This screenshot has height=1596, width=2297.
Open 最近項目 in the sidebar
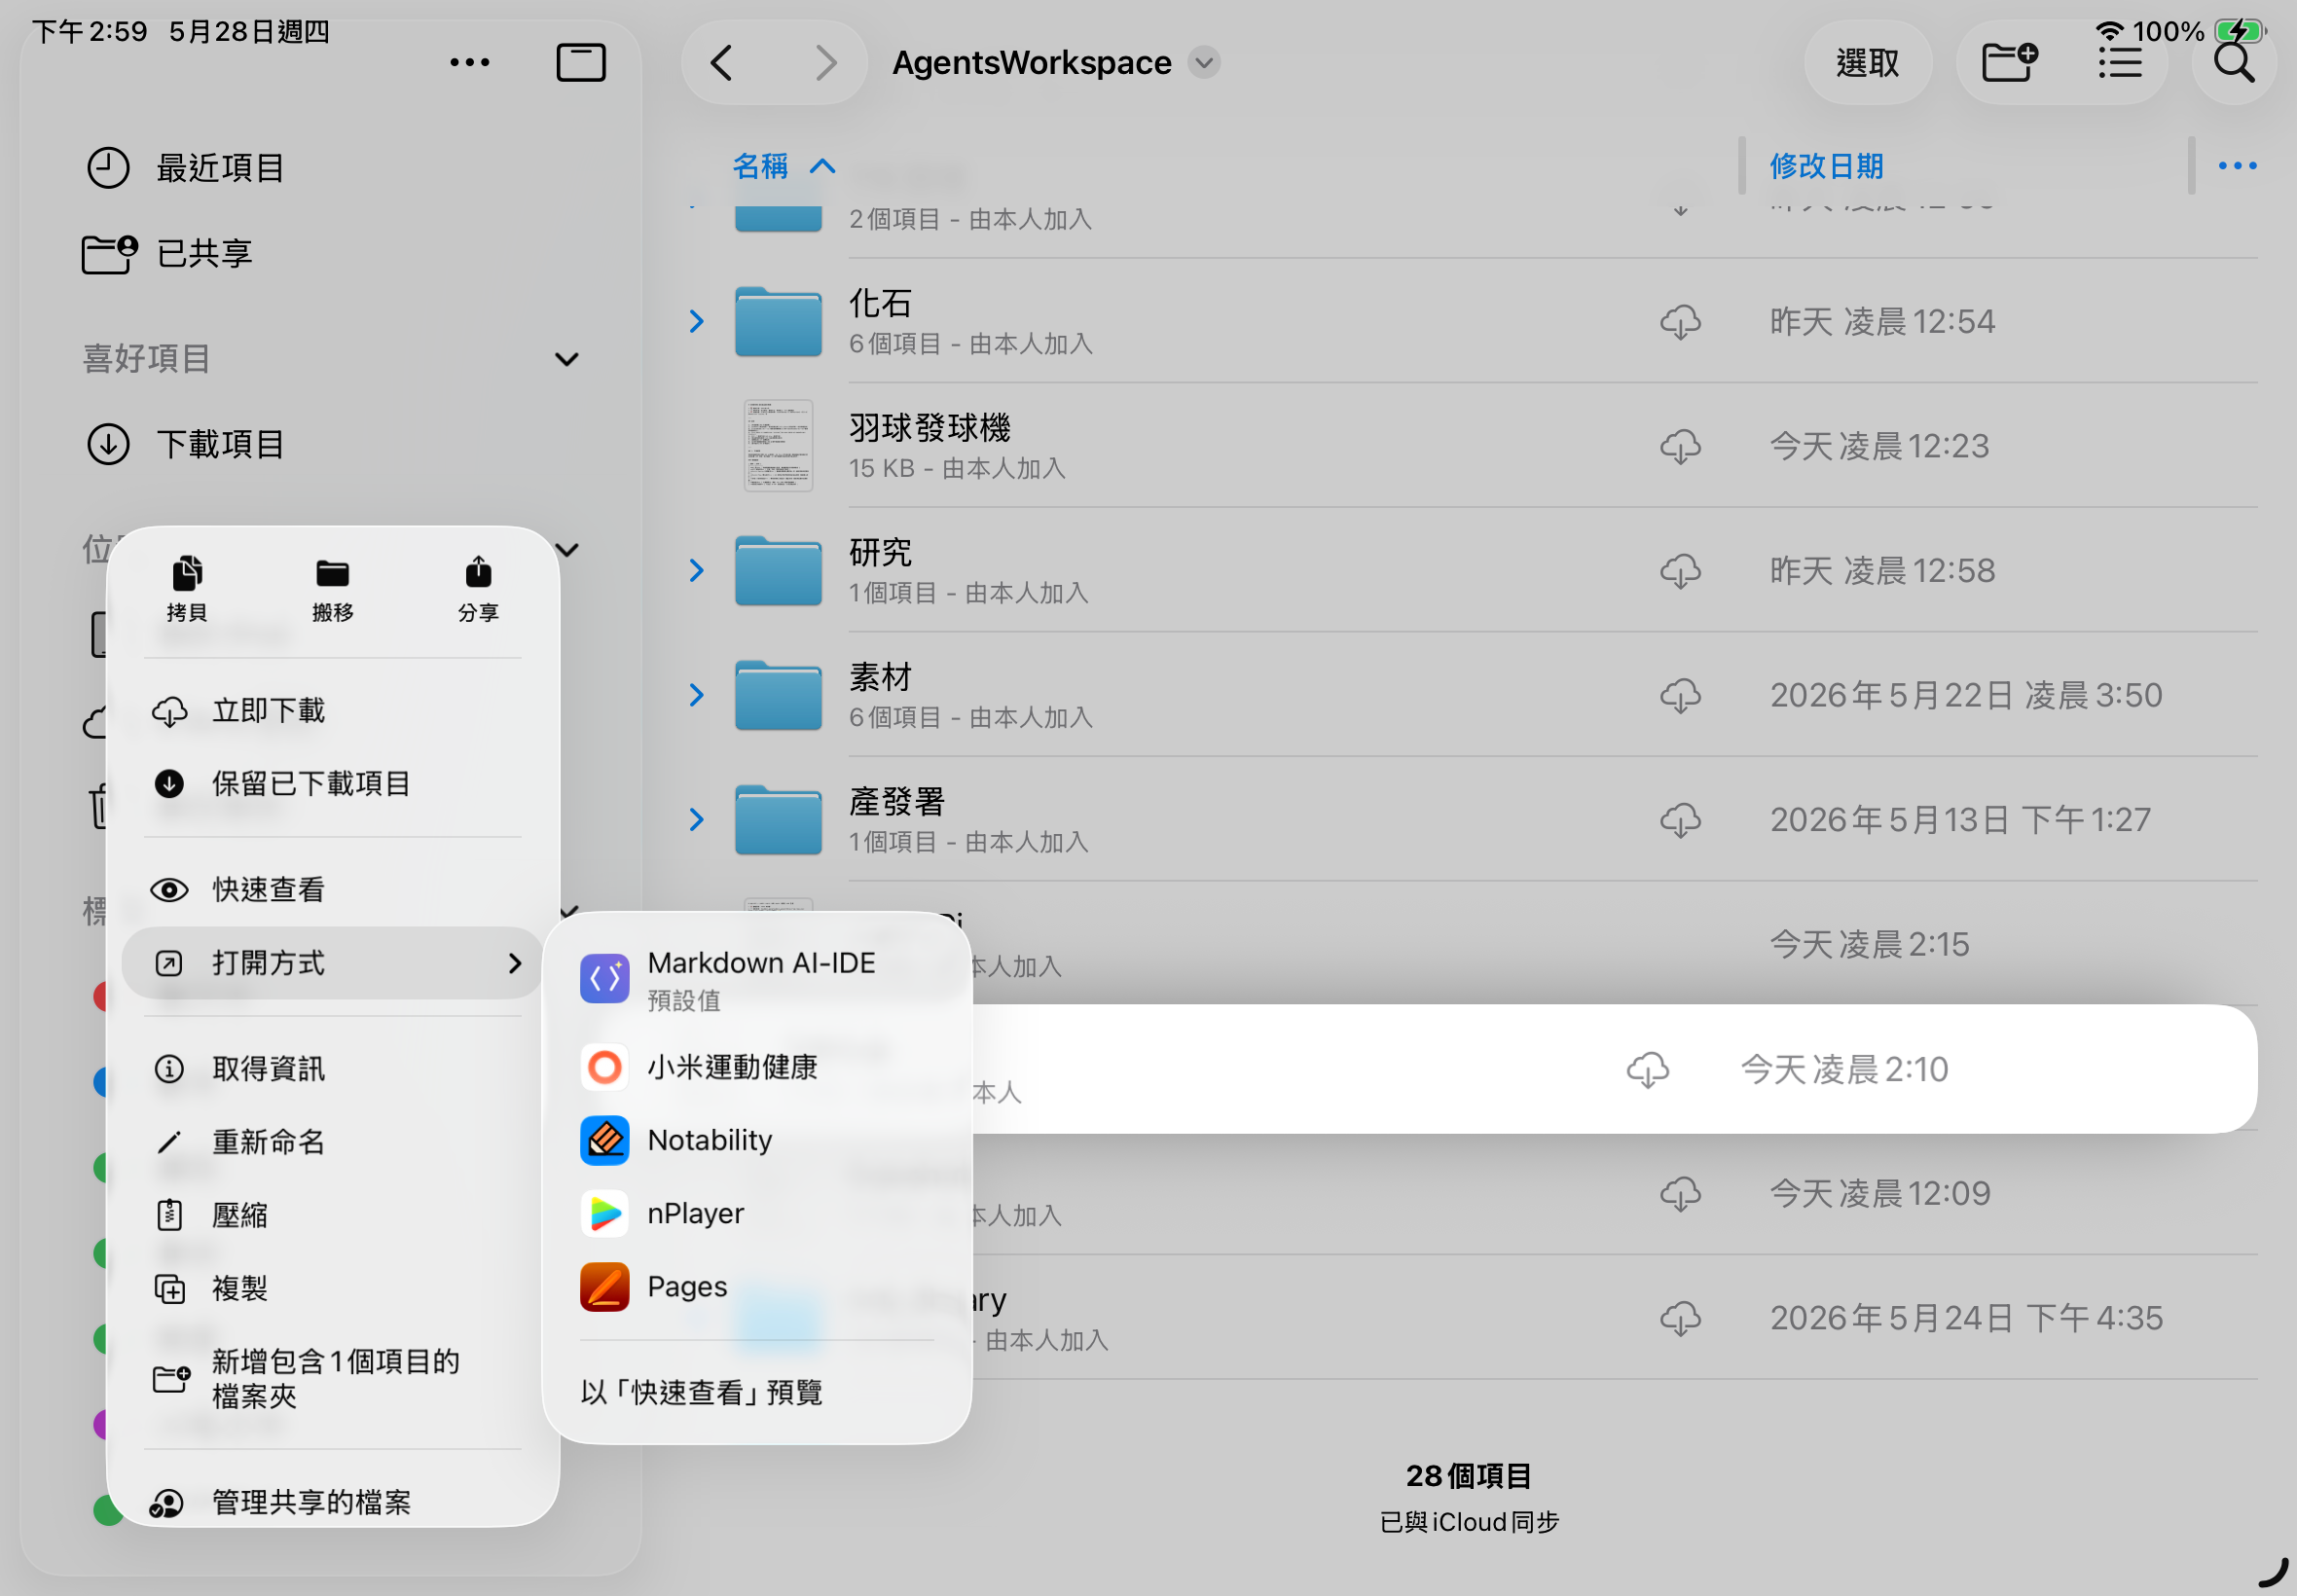click(330, 168)
